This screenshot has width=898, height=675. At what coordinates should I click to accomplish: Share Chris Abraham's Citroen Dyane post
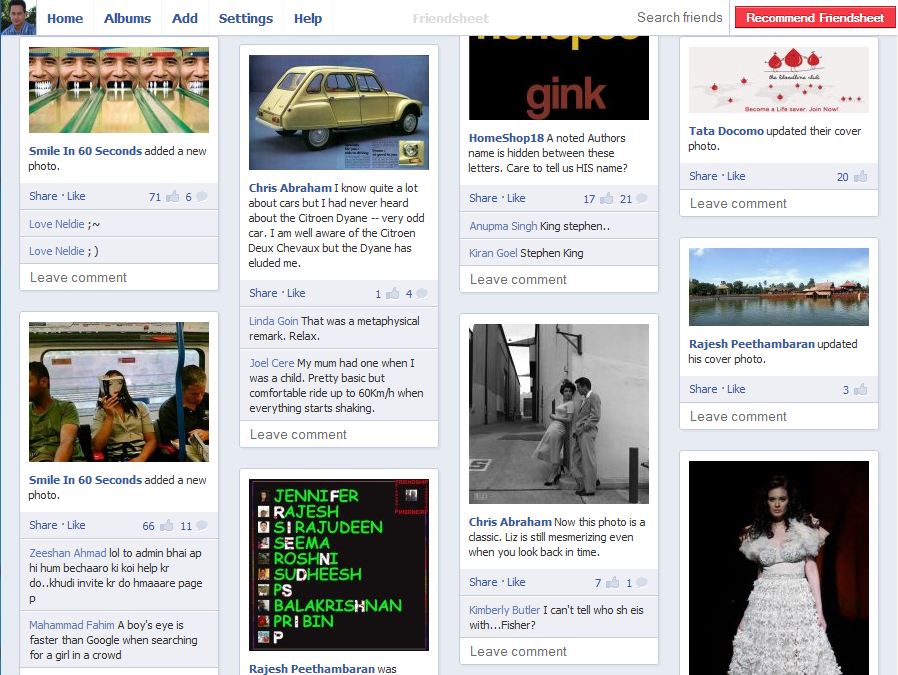click(x=263, y=293)
